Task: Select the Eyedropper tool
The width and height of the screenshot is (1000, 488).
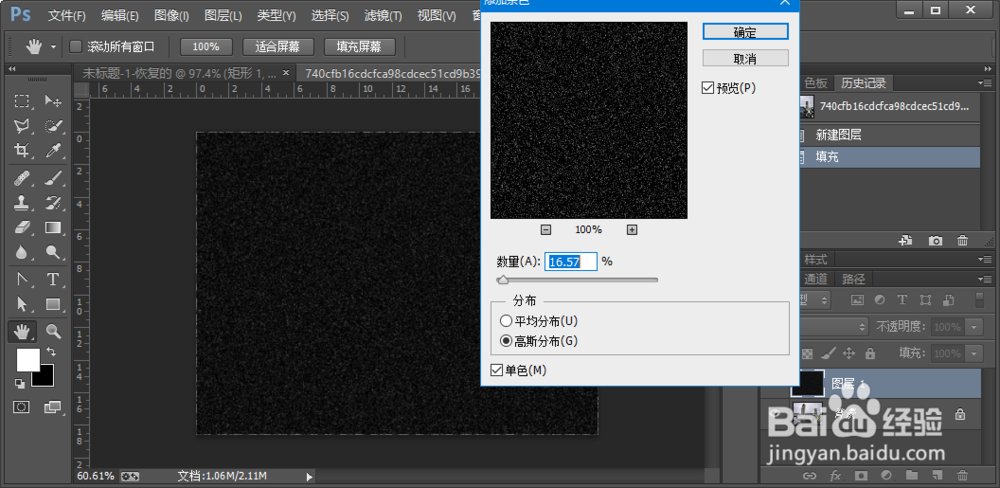Action: [53, 151]
